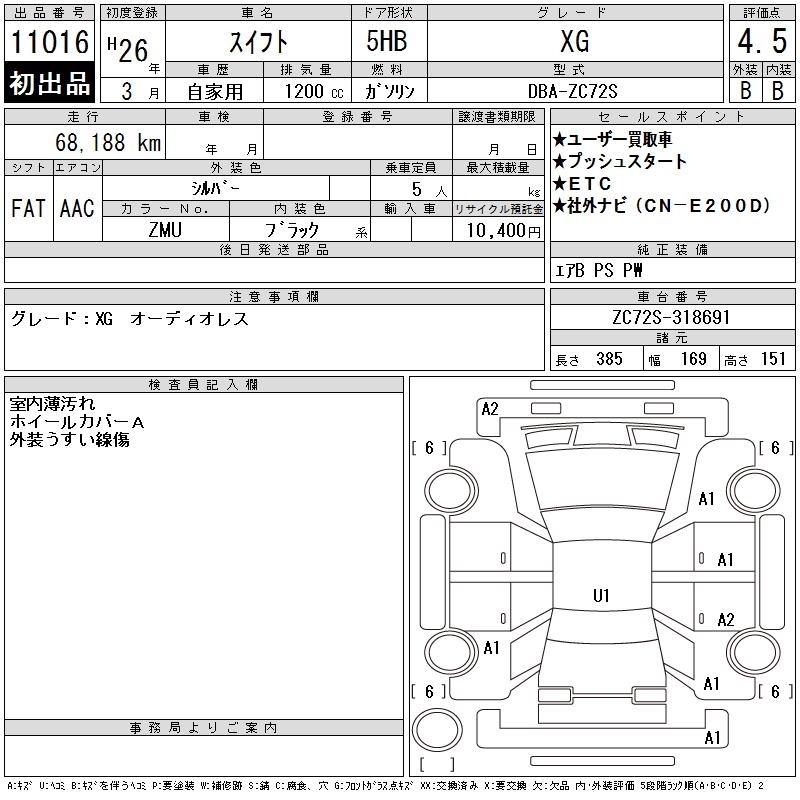The height and width of the screenshot is (800, 800).
Task: Click the プッシュスタート star sales point
Action: 620,161
